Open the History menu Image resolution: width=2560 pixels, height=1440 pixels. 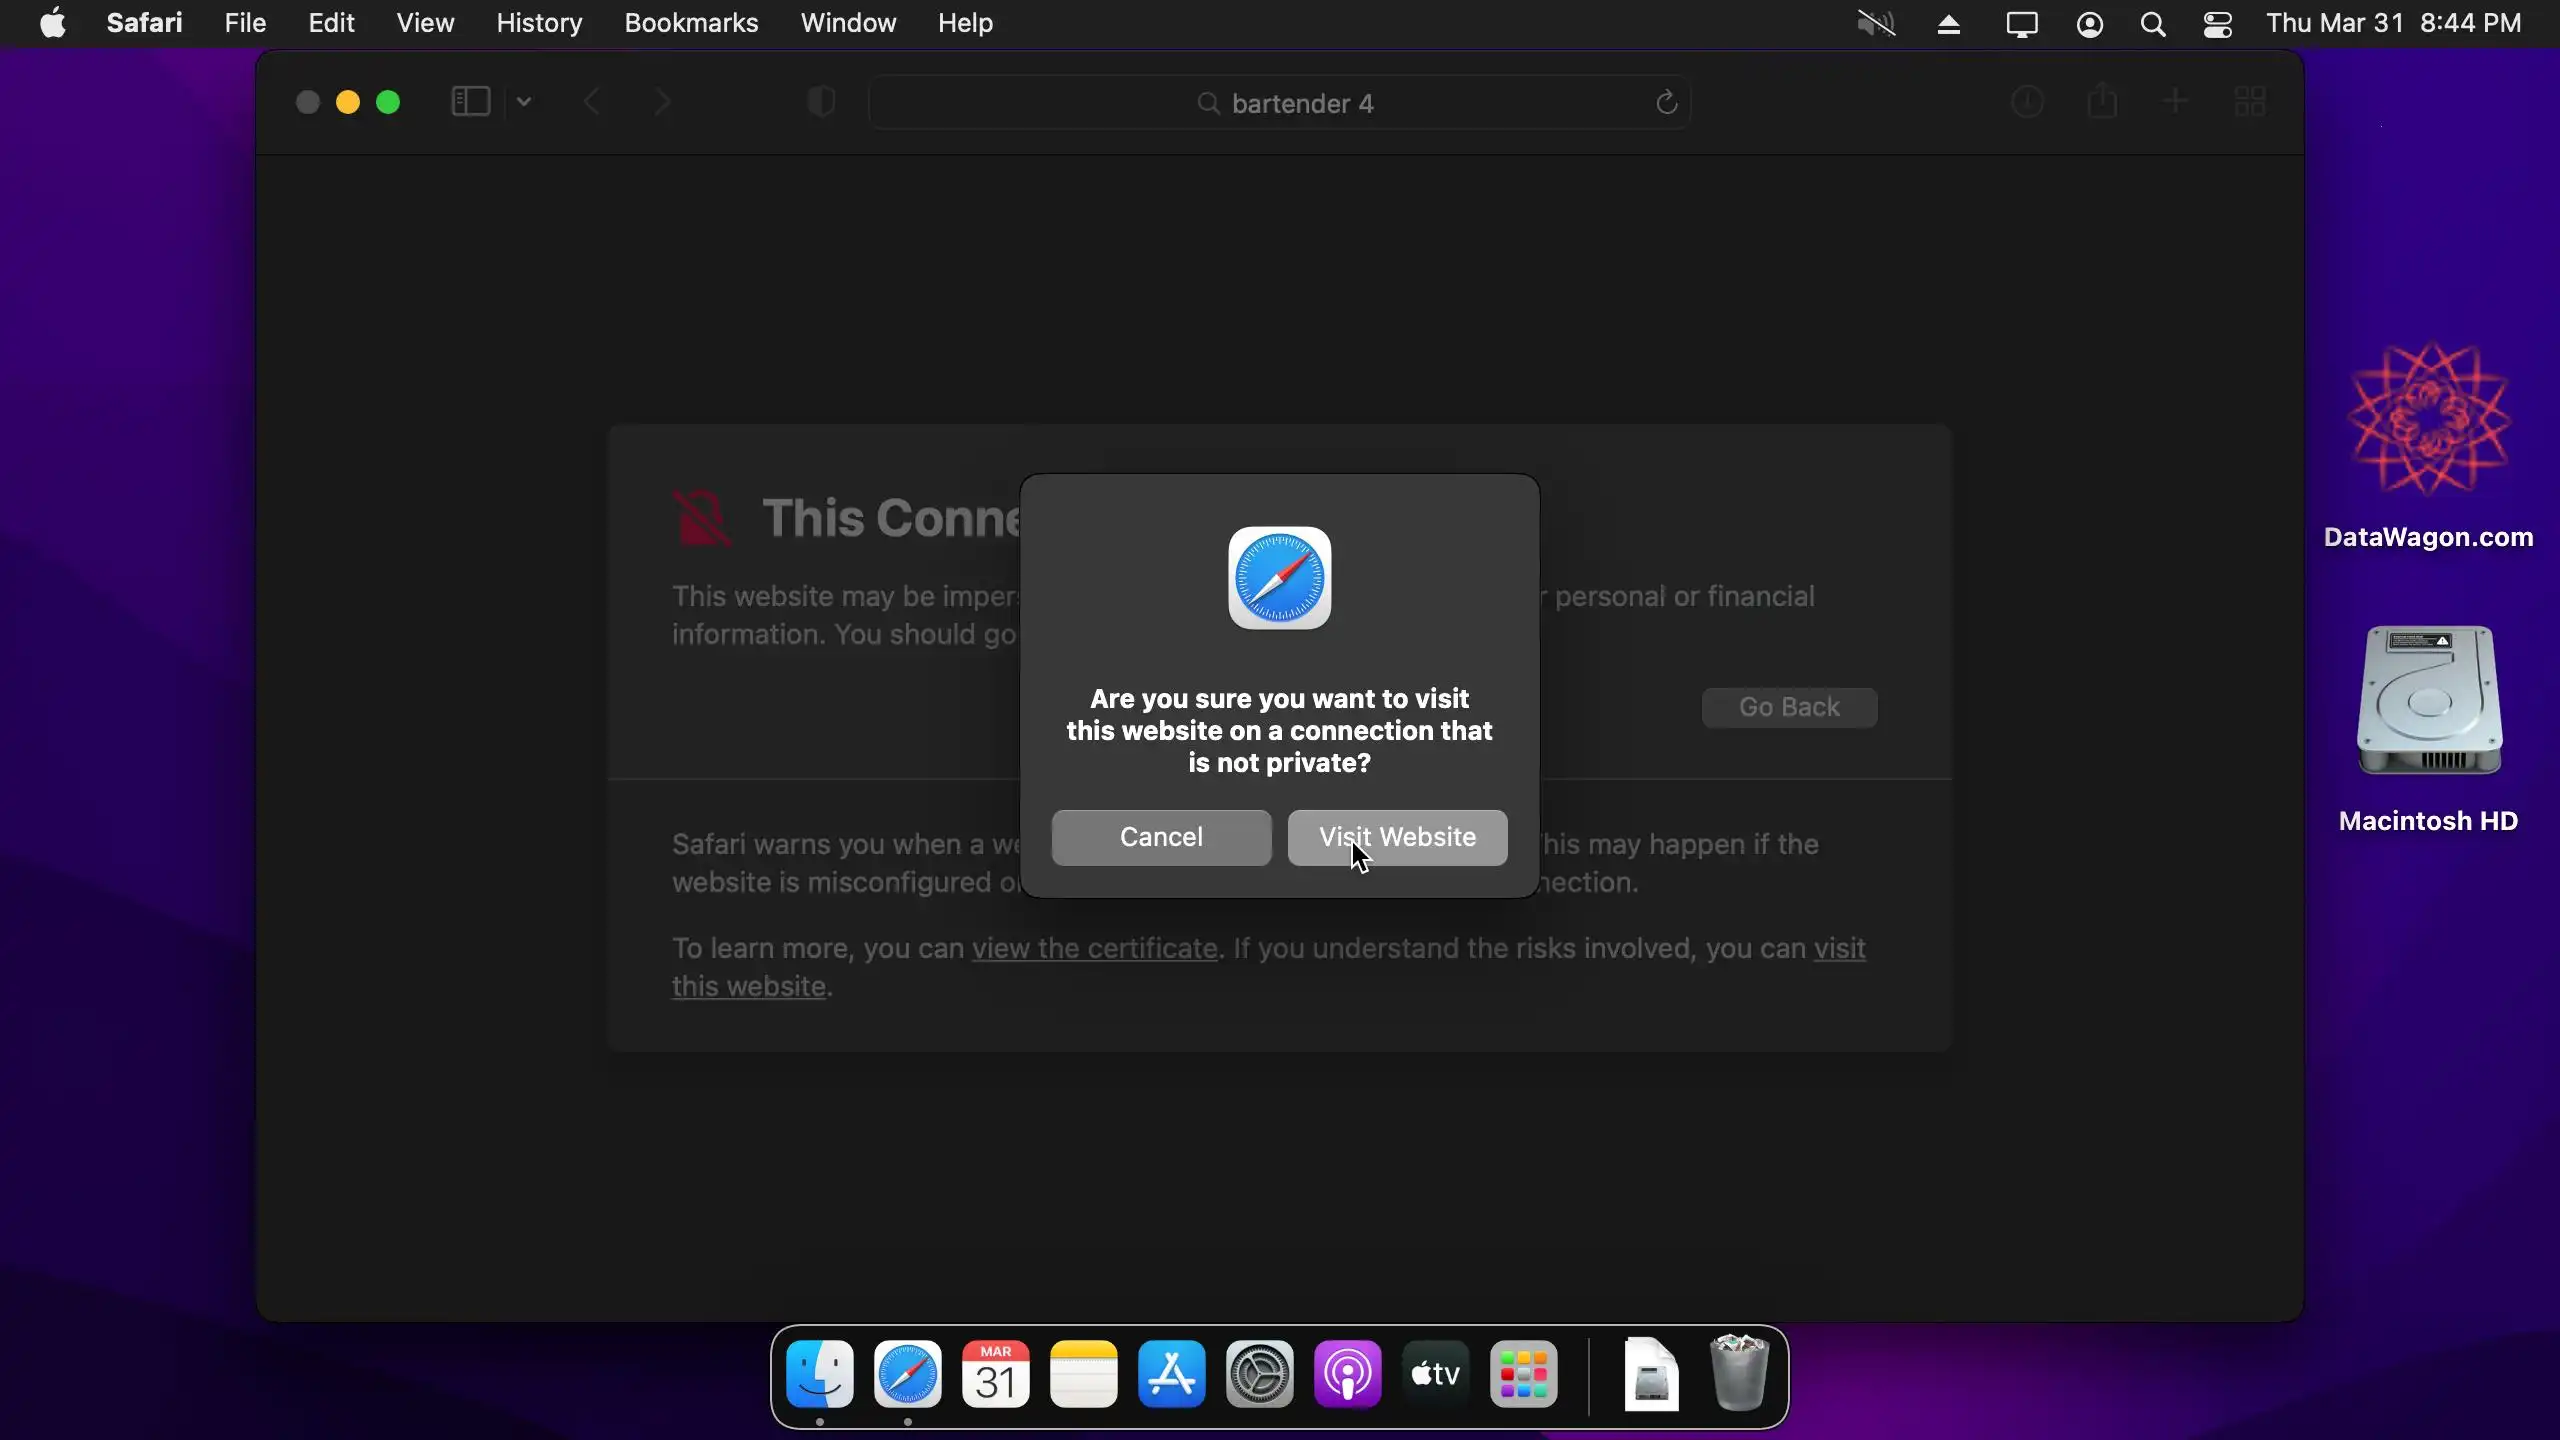(x=539, y=23)
